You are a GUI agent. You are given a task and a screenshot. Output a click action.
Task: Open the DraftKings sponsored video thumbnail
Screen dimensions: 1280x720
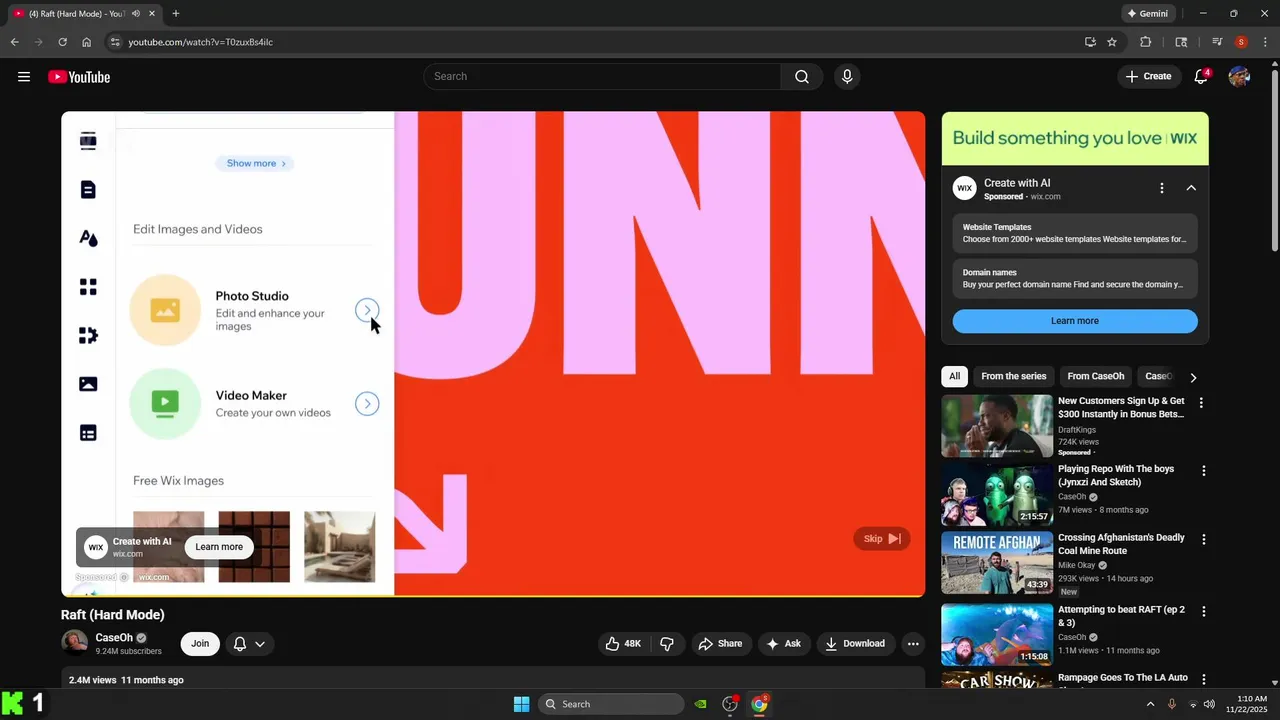(x=997, y=426)
